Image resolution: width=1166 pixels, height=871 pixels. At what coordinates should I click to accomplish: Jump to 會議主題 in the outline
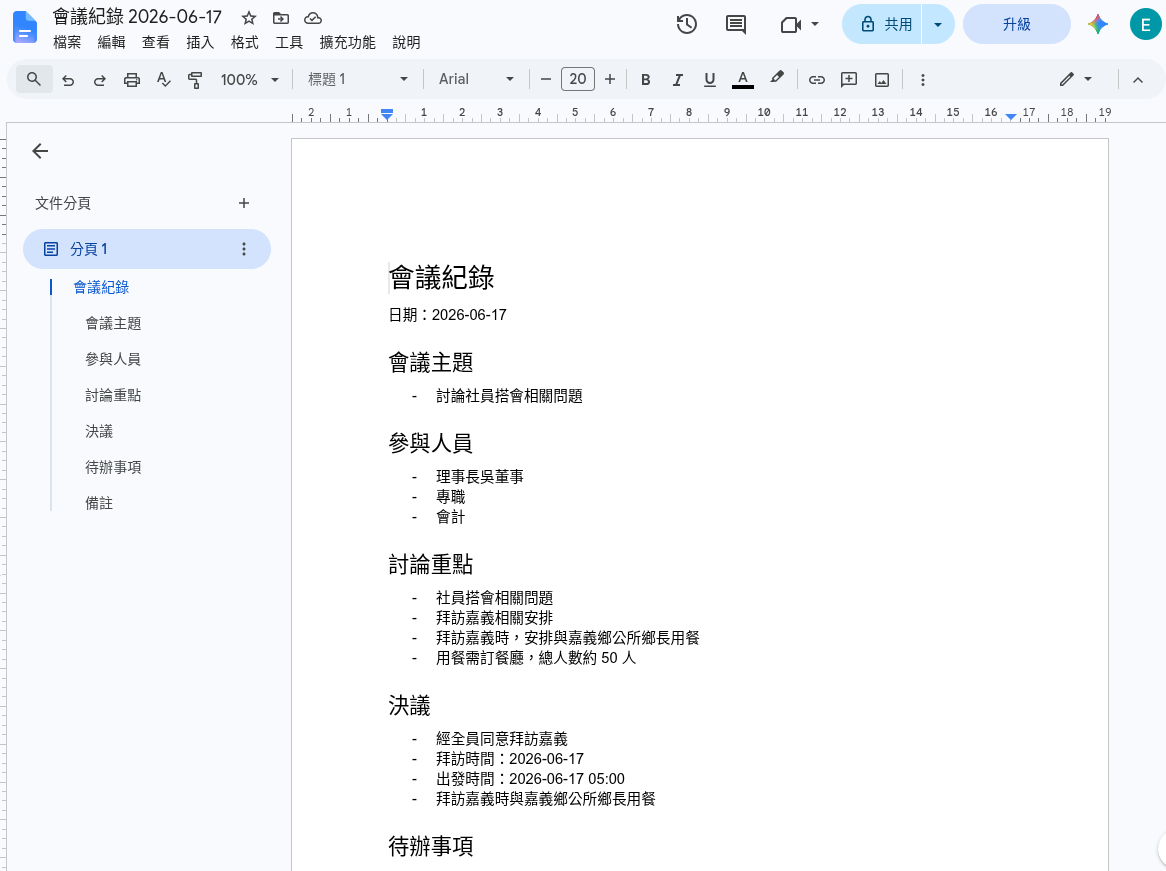pos(113,324)
